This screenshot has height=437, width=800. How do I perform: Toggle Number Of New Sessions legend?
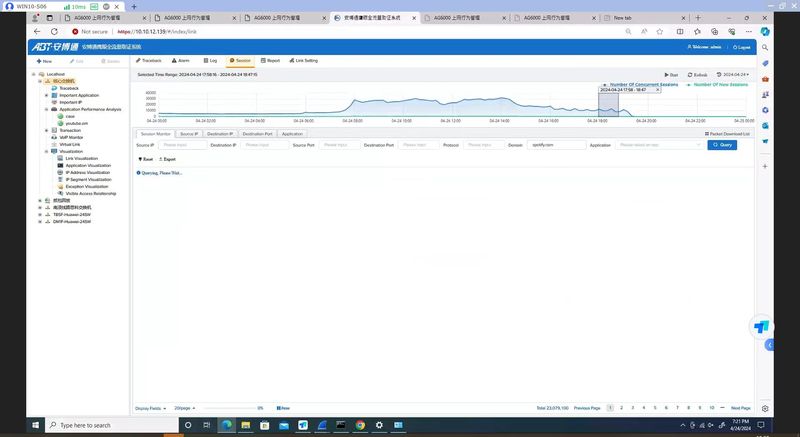pos(717,85)
